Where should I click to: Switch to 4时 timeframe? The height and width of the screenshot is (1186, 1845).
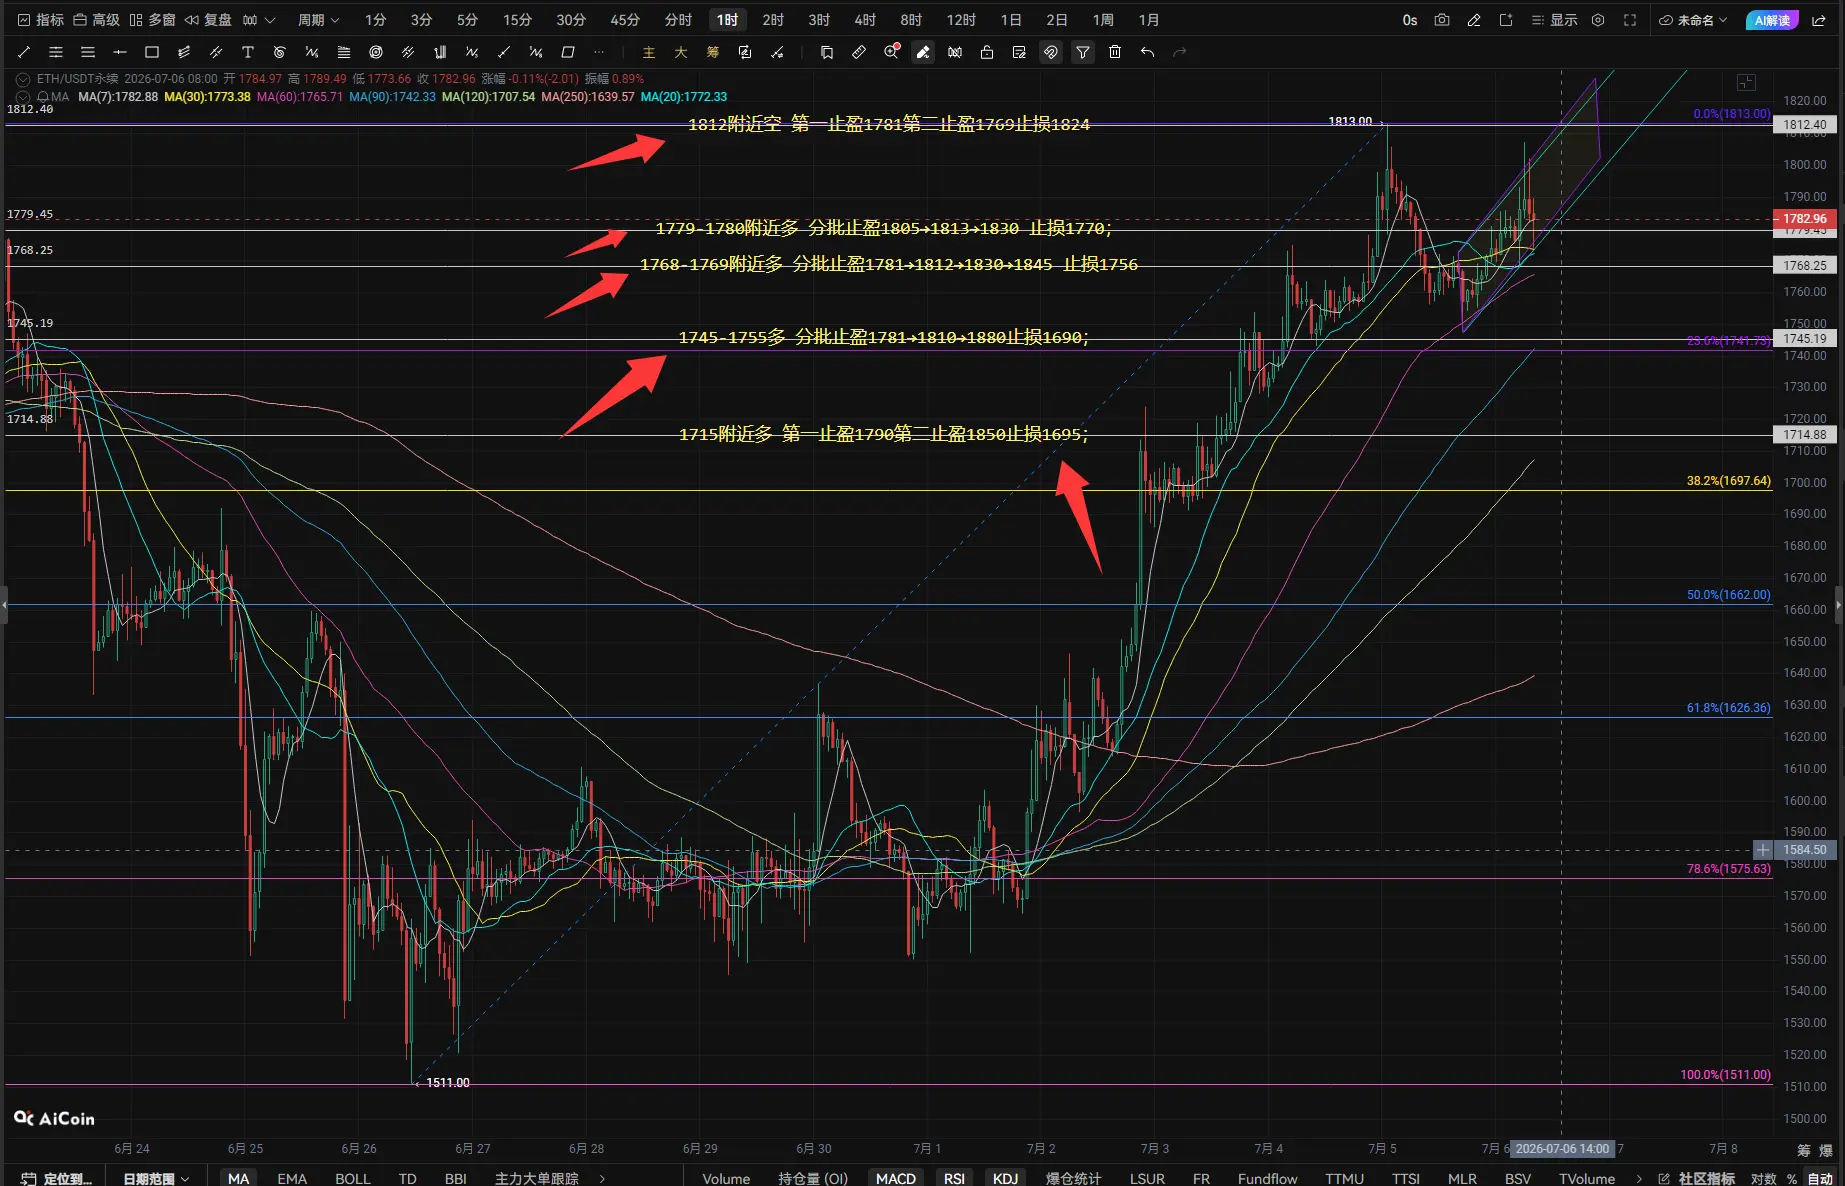865,20
